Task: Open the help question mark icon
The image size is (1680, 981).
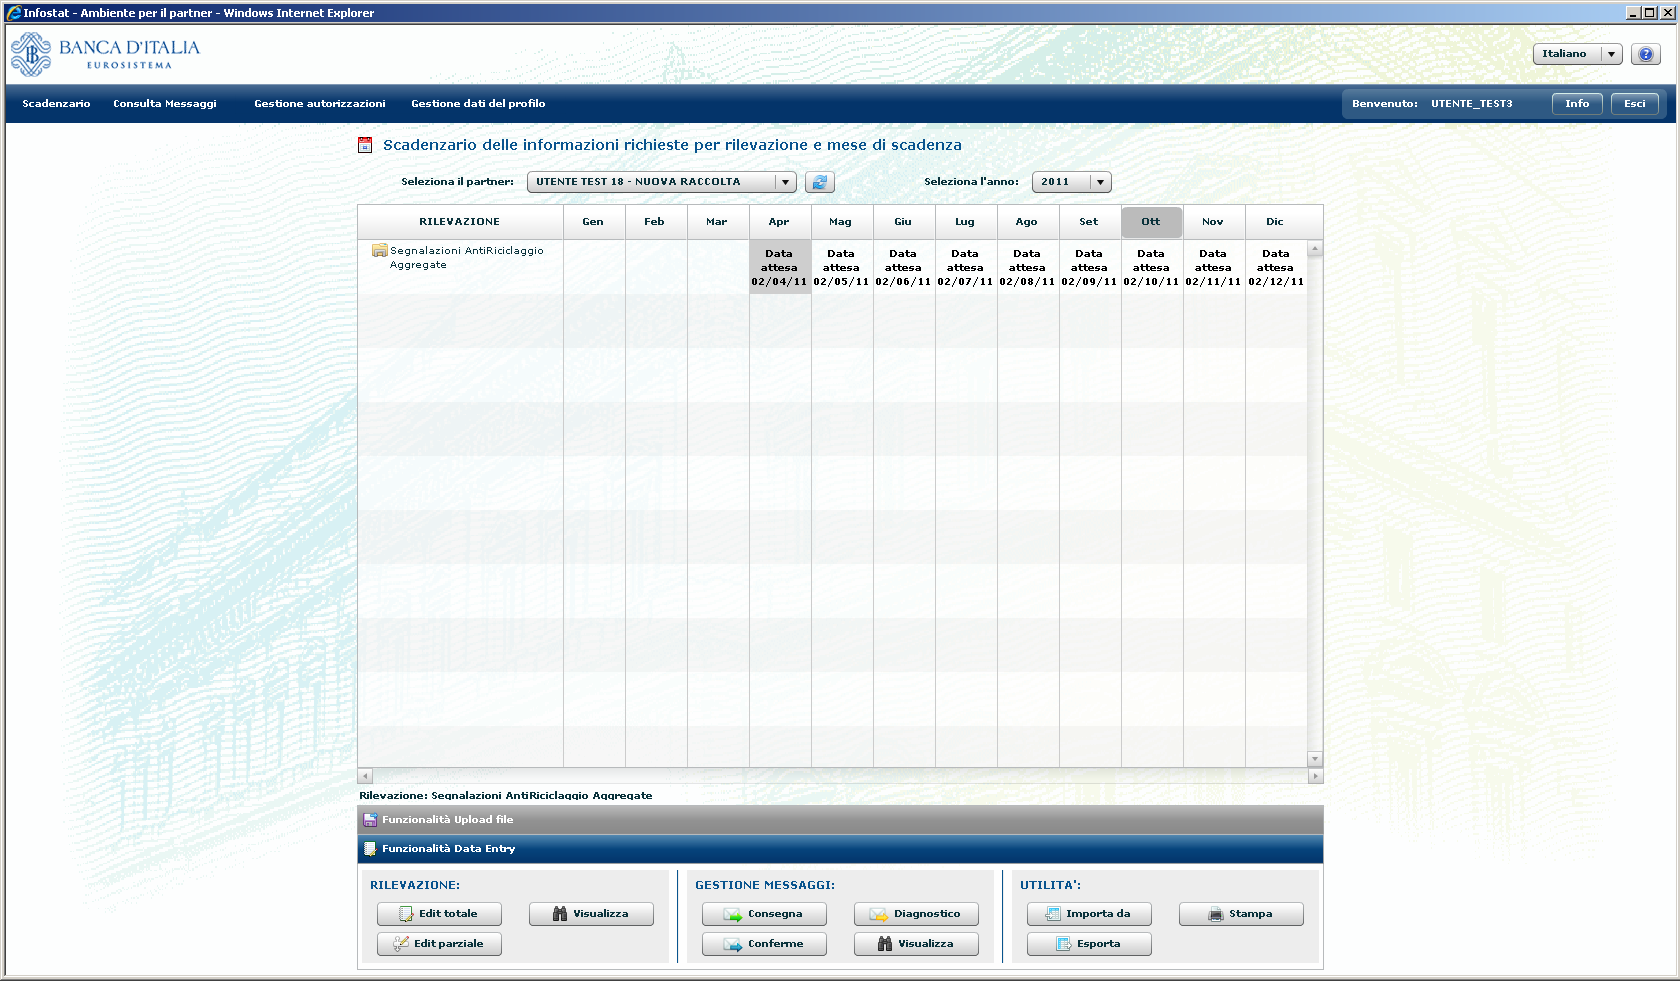Action: click(1646, 54)
